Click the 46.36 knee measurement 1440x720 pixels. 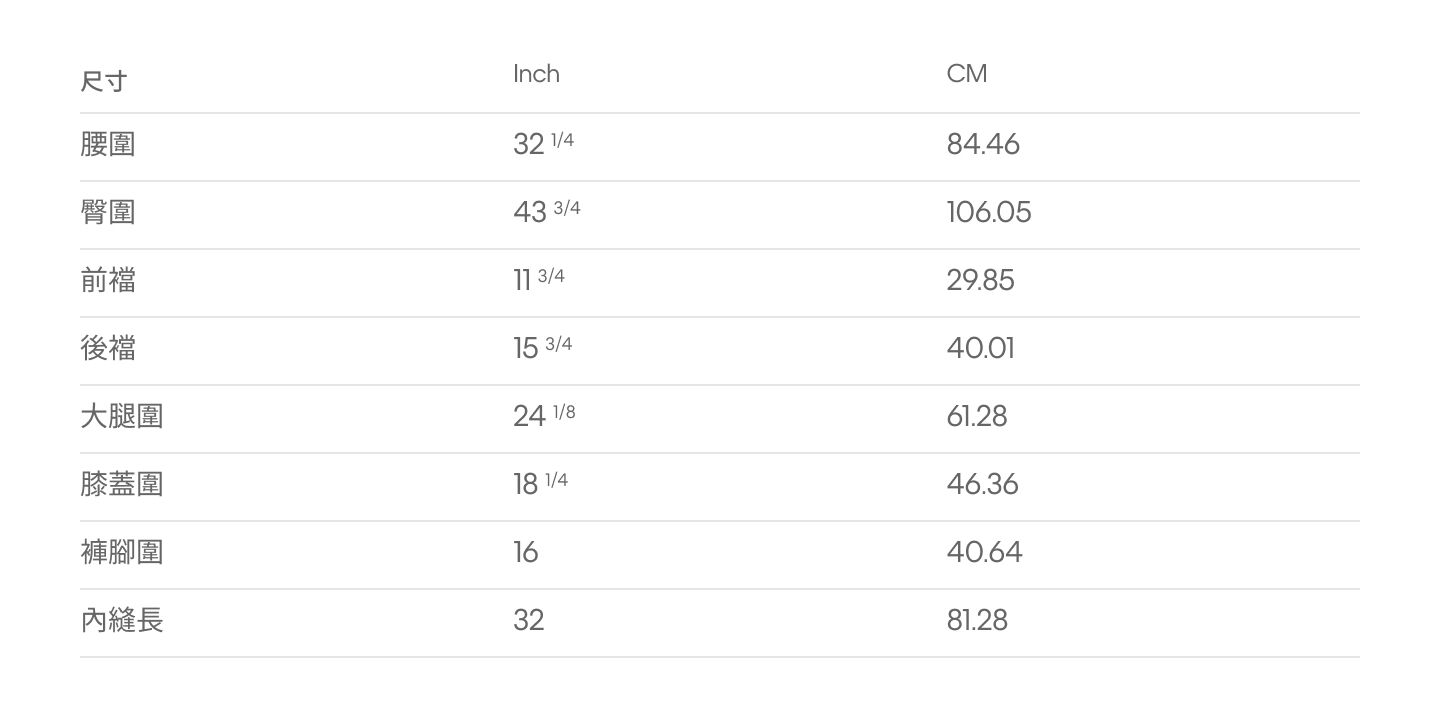click(x=983, y=485)
